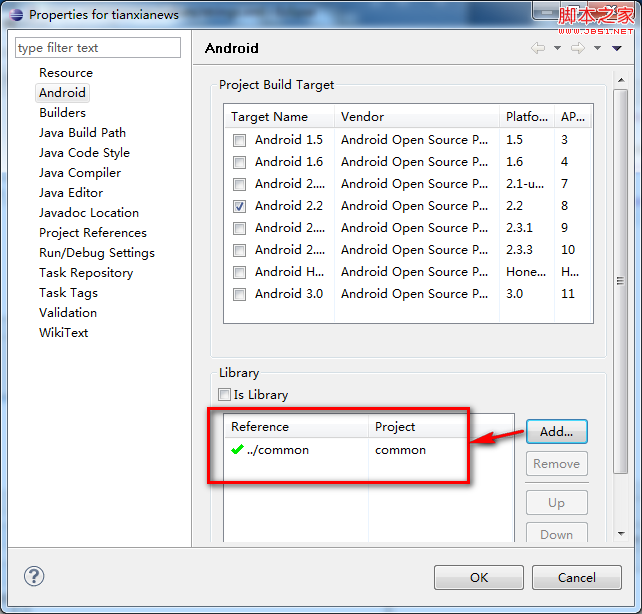642x614 pixels.
Task: Sort by the Vendor column header
Action: click(x=417, y=117)
